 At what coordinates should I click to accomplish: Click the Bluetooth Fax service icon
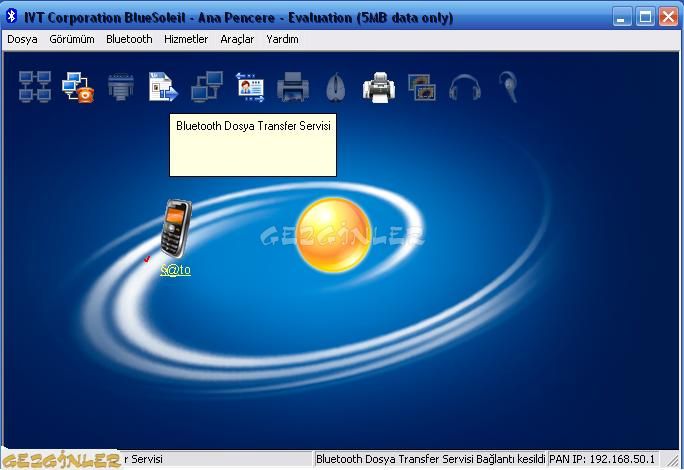pyautogui.click(x=379, y=87)
